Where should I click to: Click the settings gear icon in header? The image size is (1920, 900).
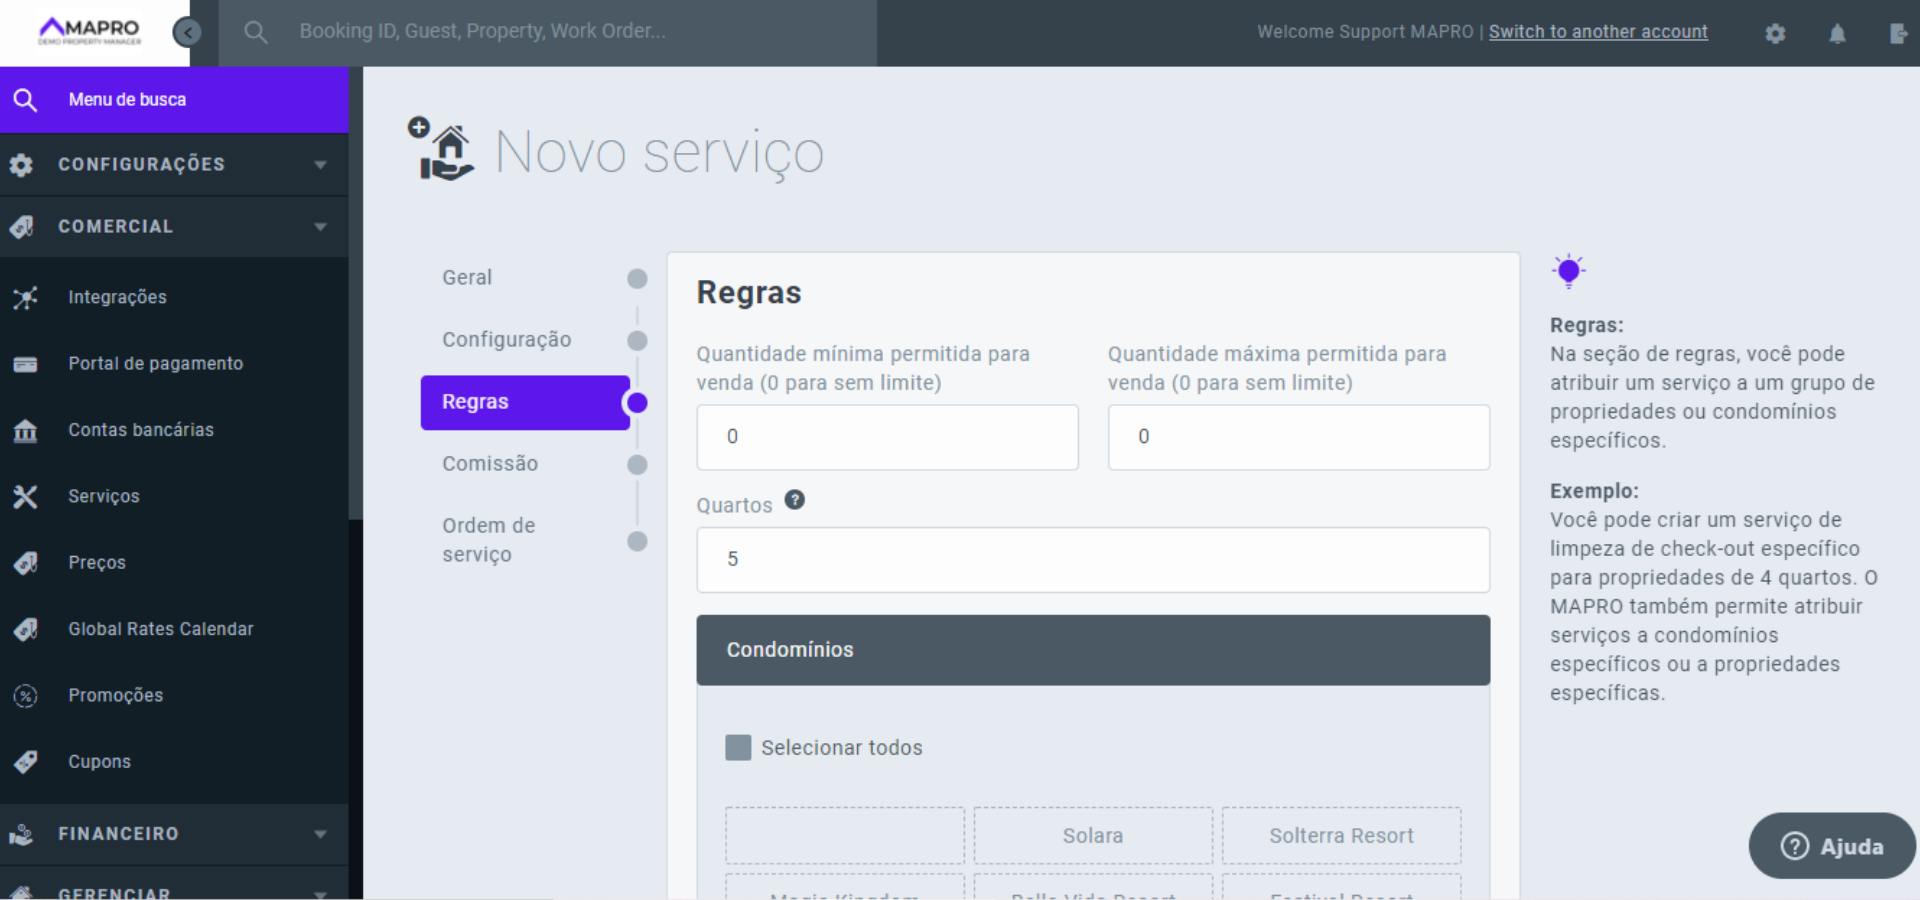(x=1775, y=33)
